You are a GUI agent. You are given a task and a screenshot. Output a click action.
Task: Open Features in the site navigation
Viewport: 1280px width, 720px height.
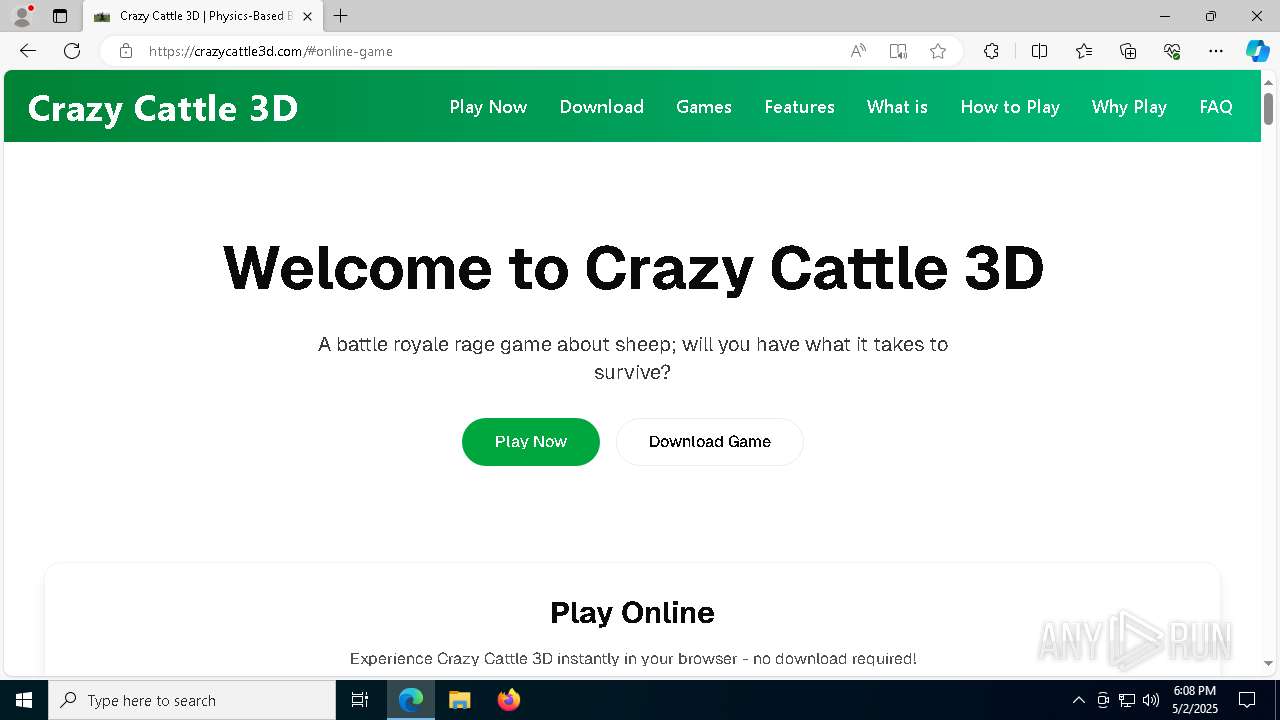(x=799, y=107)
